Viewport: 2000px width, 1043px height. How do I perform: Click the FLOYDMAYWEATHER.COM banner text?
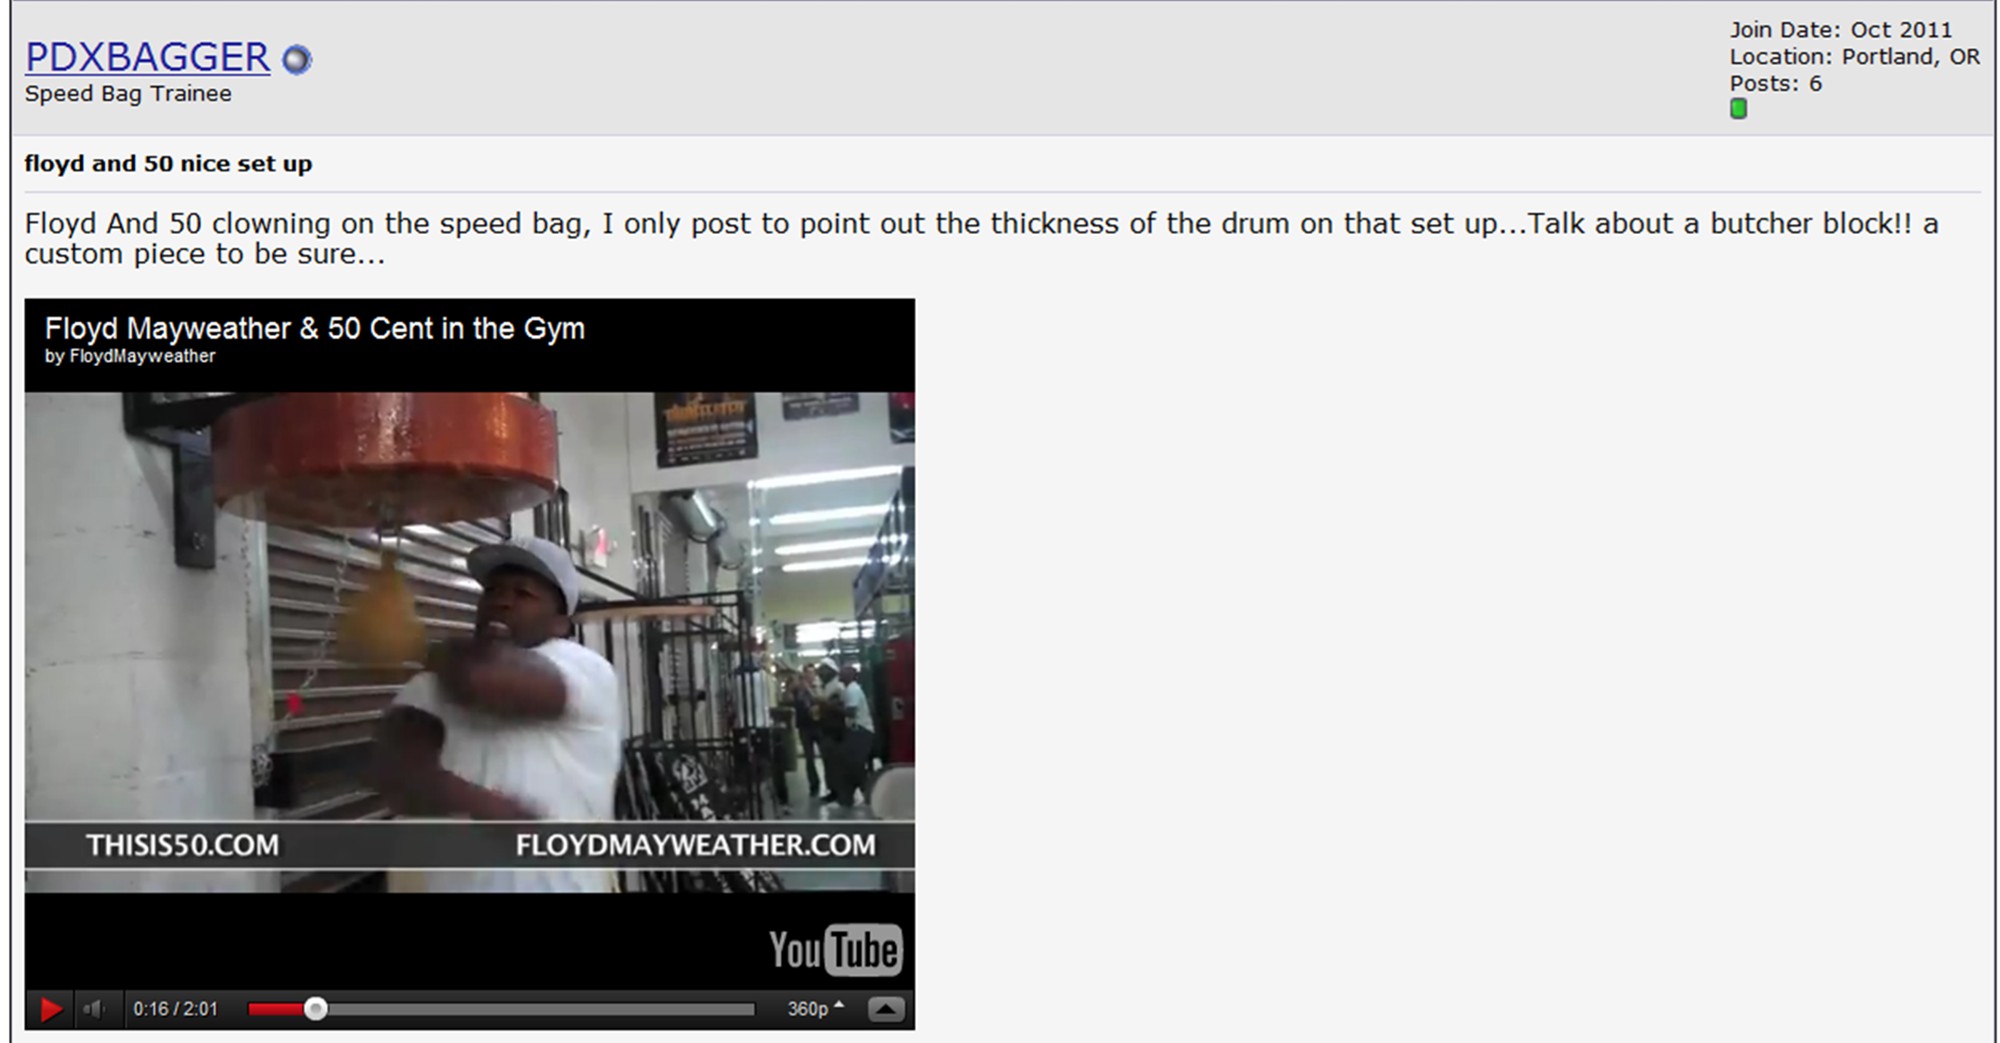695,845
